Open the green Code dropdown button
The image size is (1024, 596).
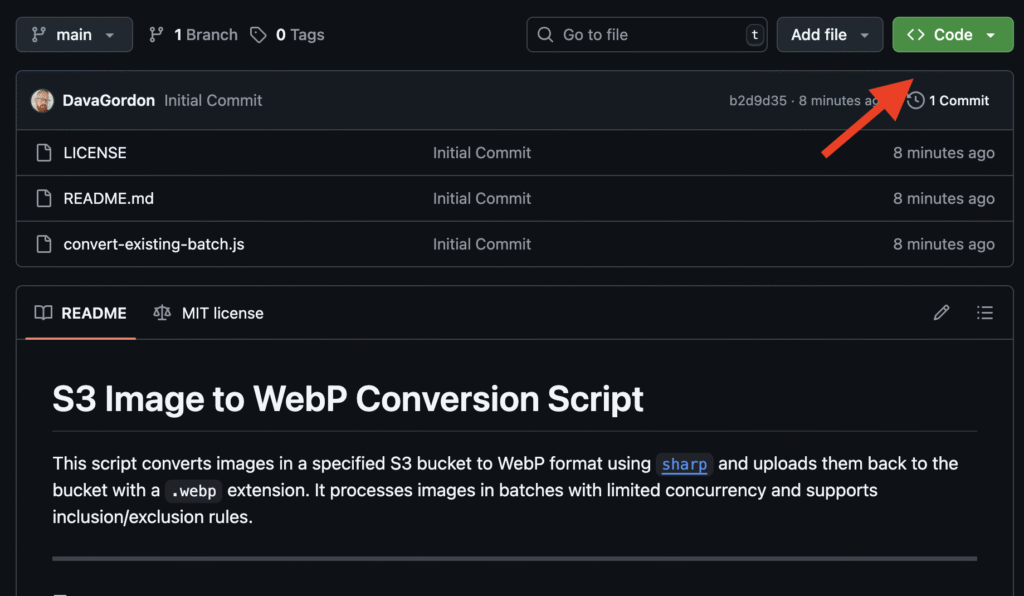(x=953, y=35)
